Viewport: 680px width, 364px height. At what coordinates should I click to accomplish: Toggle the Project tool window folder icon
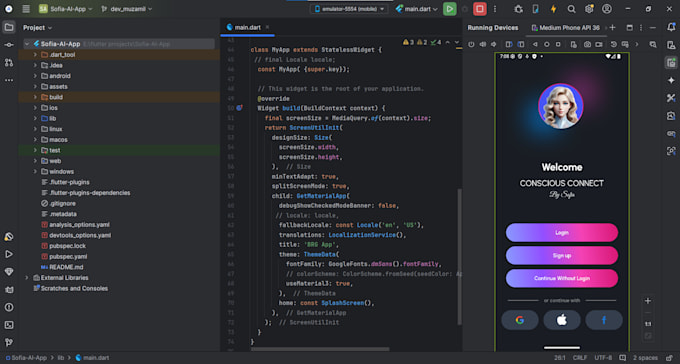[9, 27]
